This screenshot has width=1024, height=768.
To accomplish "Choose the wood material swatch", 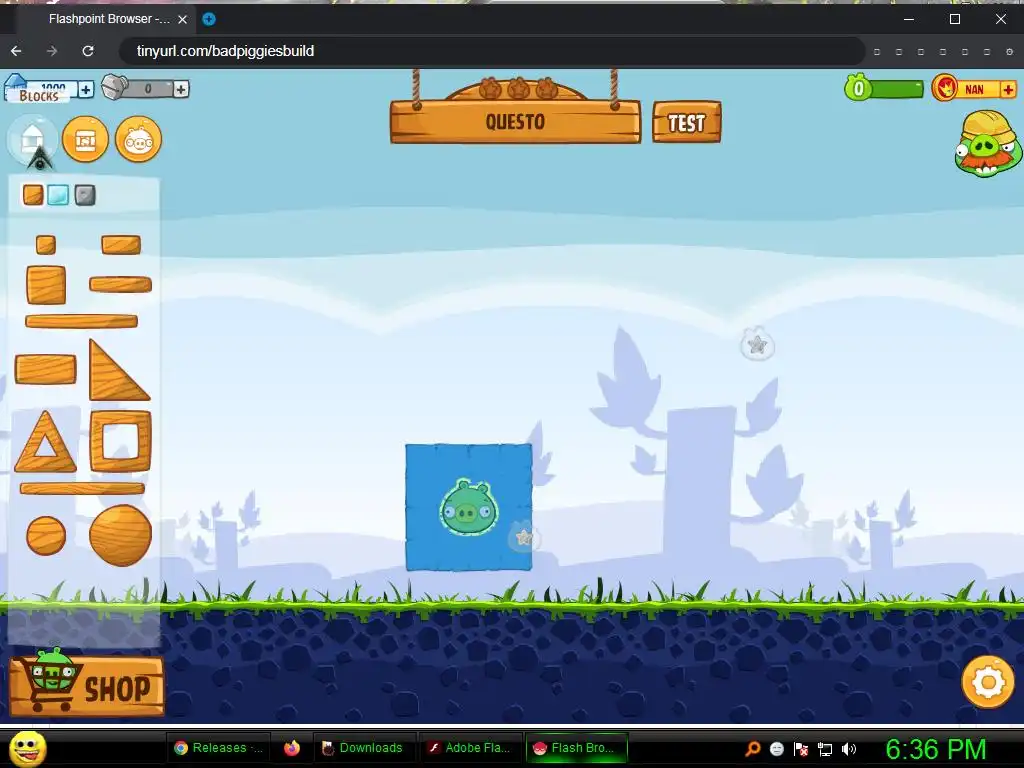I will point(33,195).
